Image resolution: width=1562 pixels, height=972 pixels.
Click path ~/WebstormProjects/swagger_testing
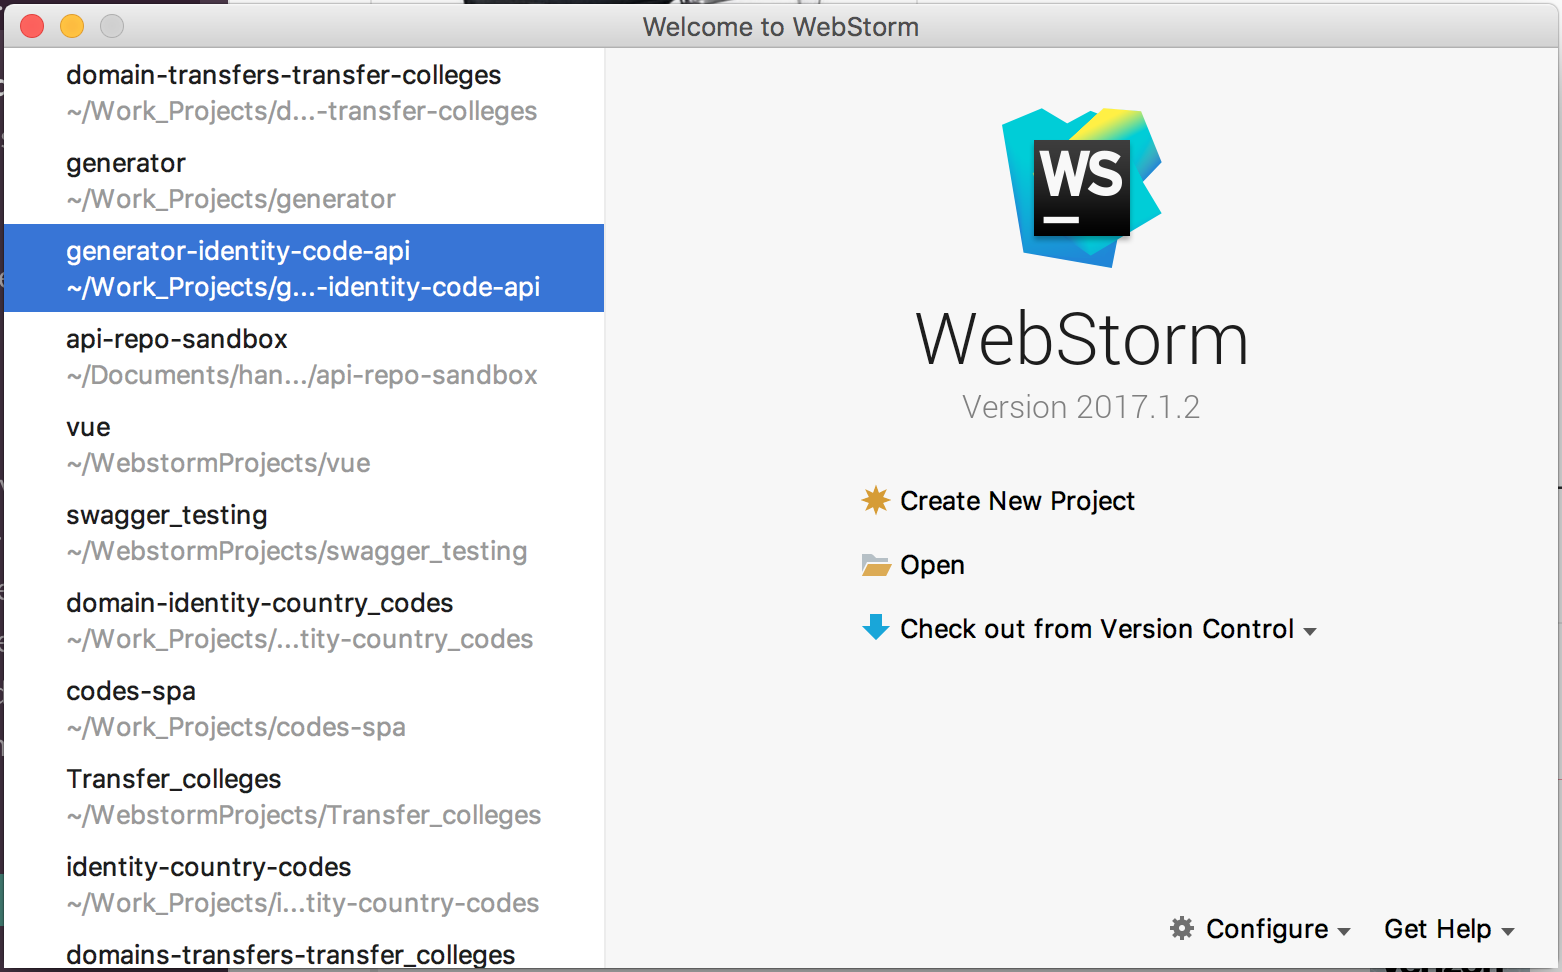click(296, 551)
